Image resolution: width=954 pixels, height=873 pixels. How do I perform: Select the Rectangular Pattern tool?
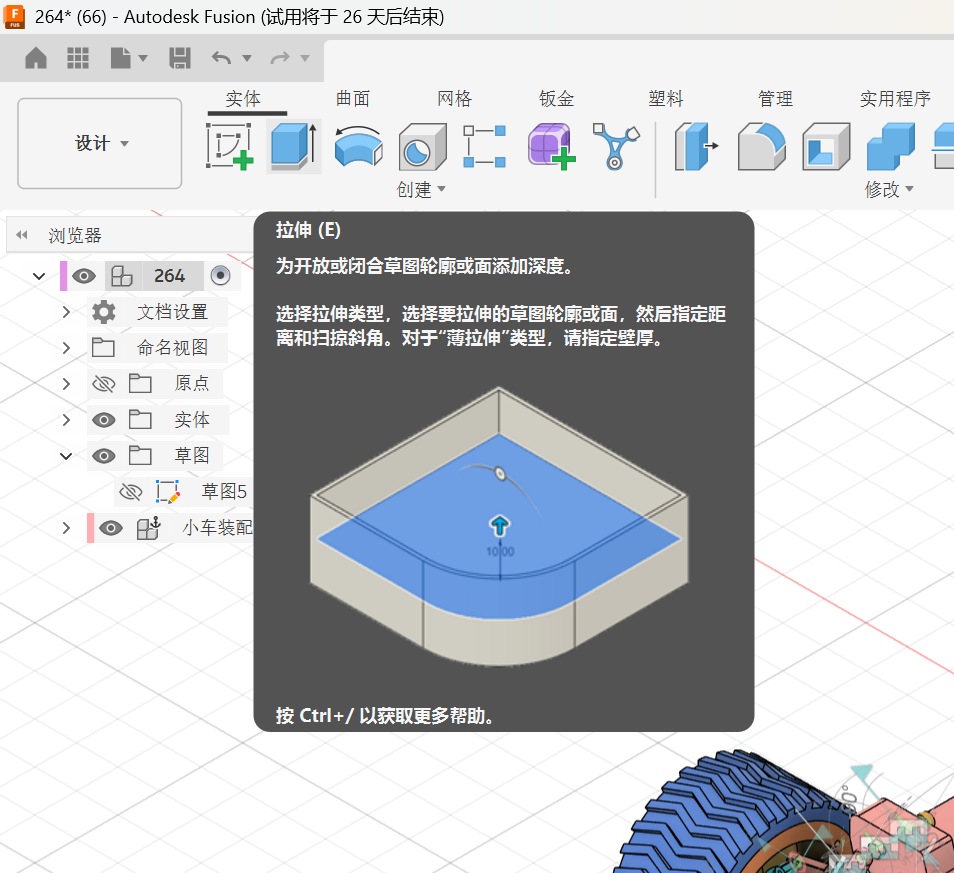tap(484, 147)
